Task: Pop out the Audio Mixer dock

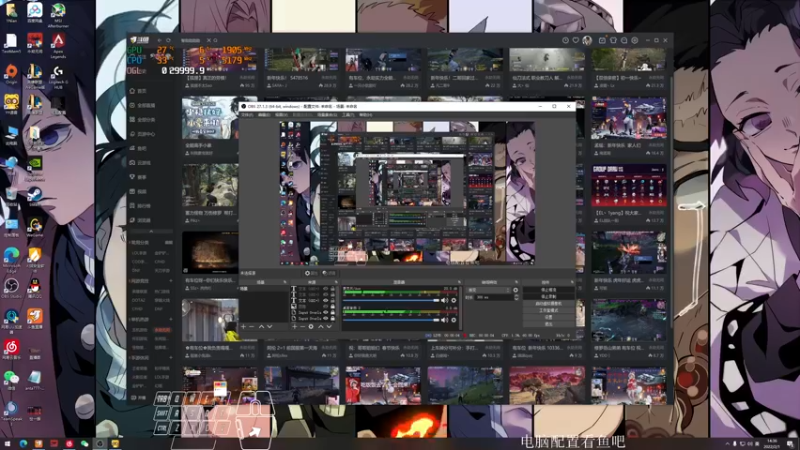Action: [459, 282]
